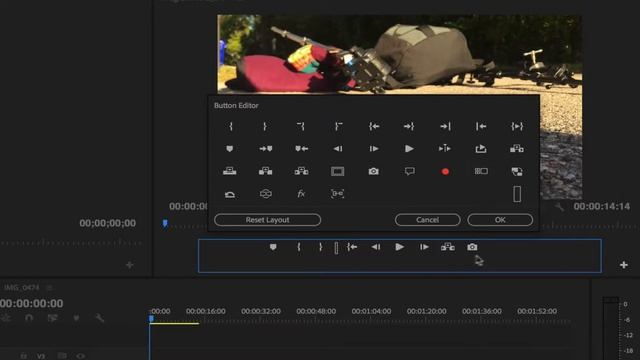Click Reset Layout button
640x360 pixels.
coord(267,220)
